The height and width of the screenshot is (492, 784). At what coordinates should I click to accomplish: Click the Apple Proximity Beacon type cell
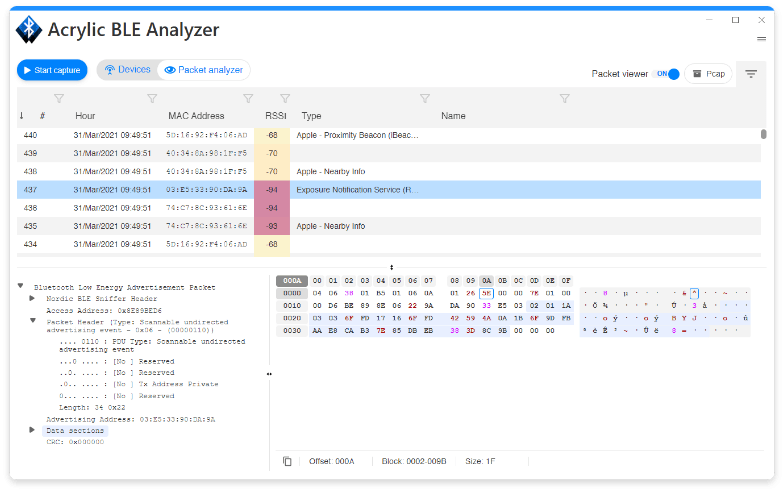click(357, 135)
